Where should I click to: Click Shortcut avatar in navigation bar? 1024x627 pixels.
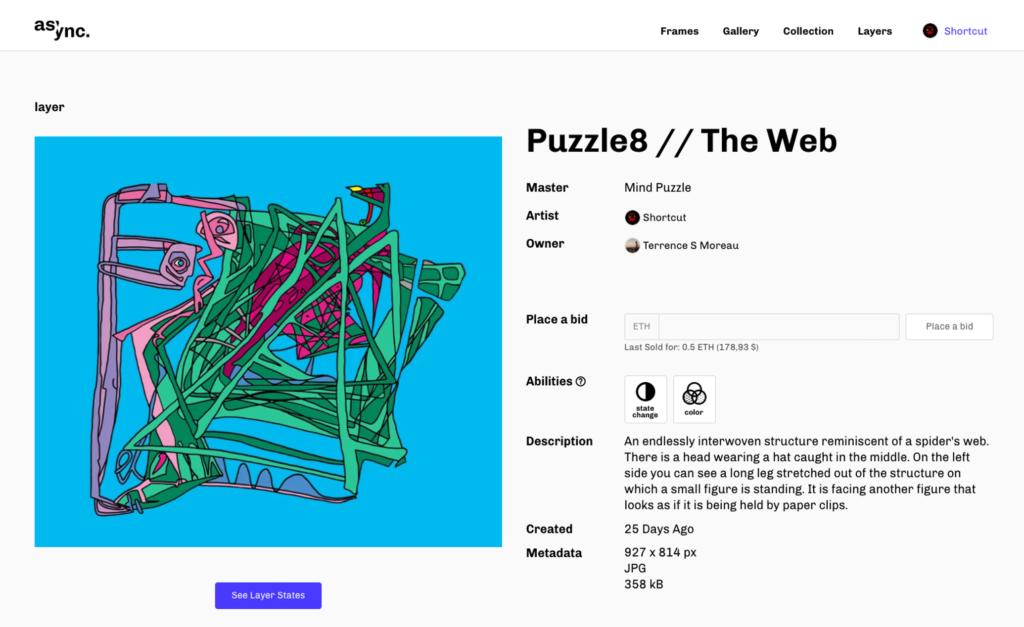930,31
